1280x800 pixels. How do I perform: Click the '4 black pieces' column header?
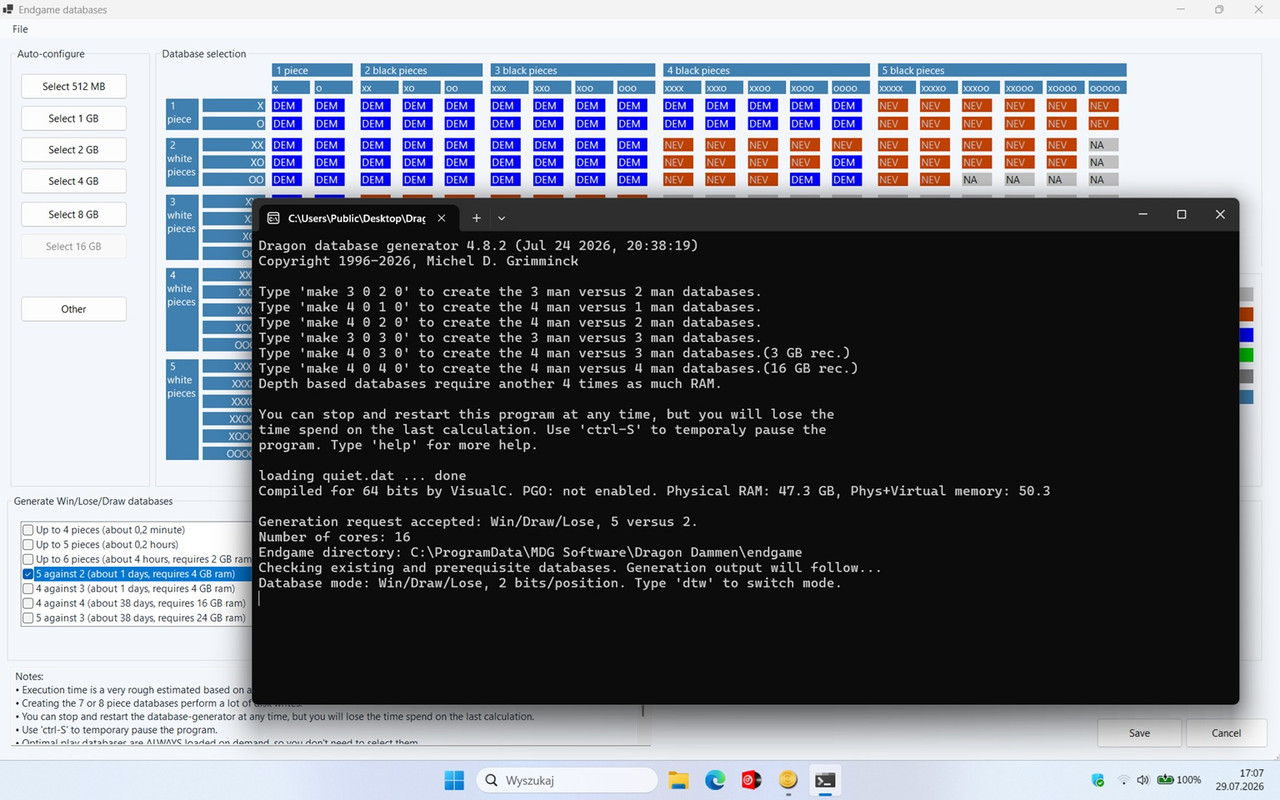pos(767,71)
